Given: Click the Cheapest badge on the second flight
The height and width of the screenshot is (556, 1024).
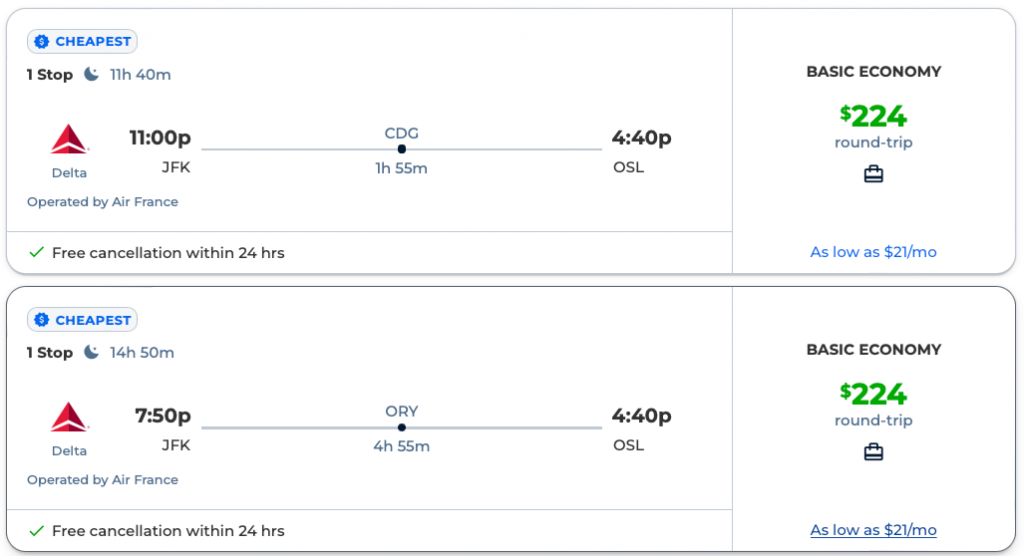Looking at the screenshot, I should [82, 320].
